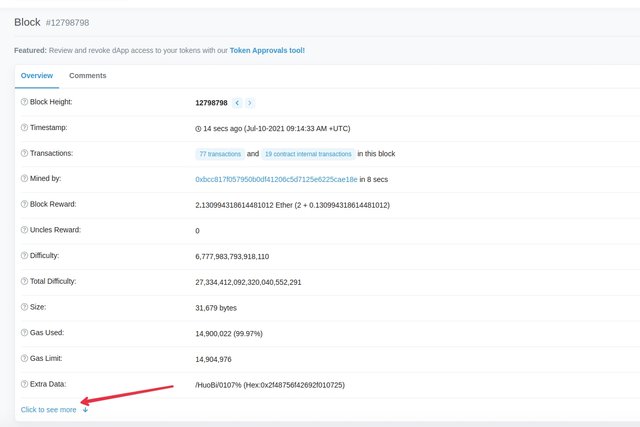Select the /HuoBi/0107% extra data text
The image size is (640, 427).
coord(218,385)
